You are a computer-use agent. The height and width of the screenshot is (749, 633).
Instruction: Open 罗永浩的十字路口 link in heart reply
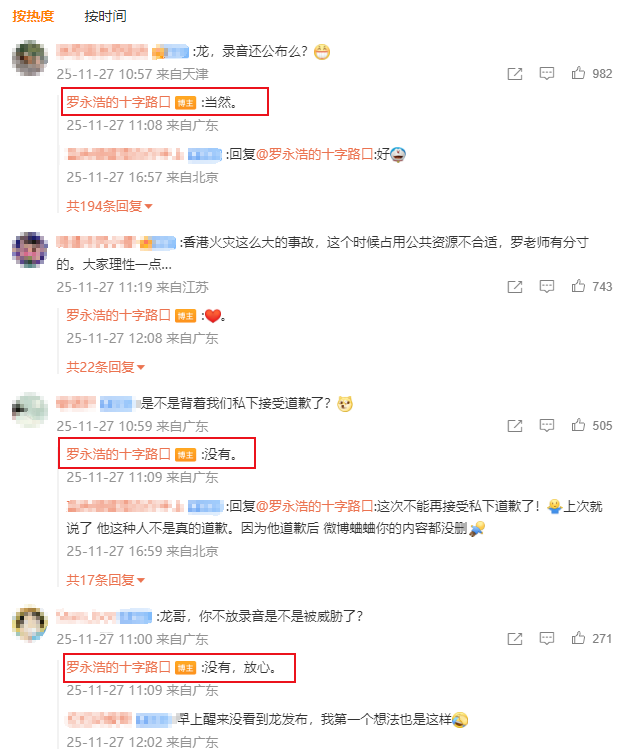tap(118, 315)
